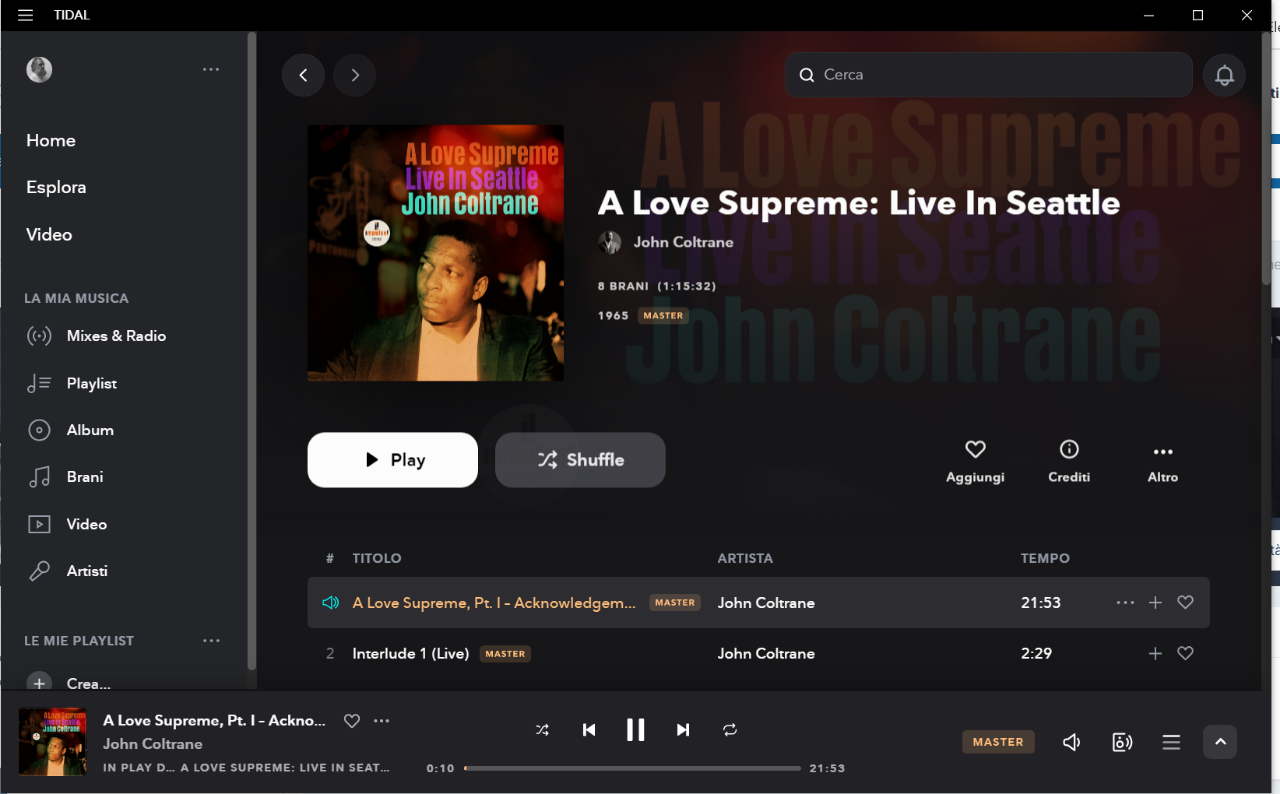Click MASTER quality button in player bar
1280x794 pixels.
[x=998, y=742]
